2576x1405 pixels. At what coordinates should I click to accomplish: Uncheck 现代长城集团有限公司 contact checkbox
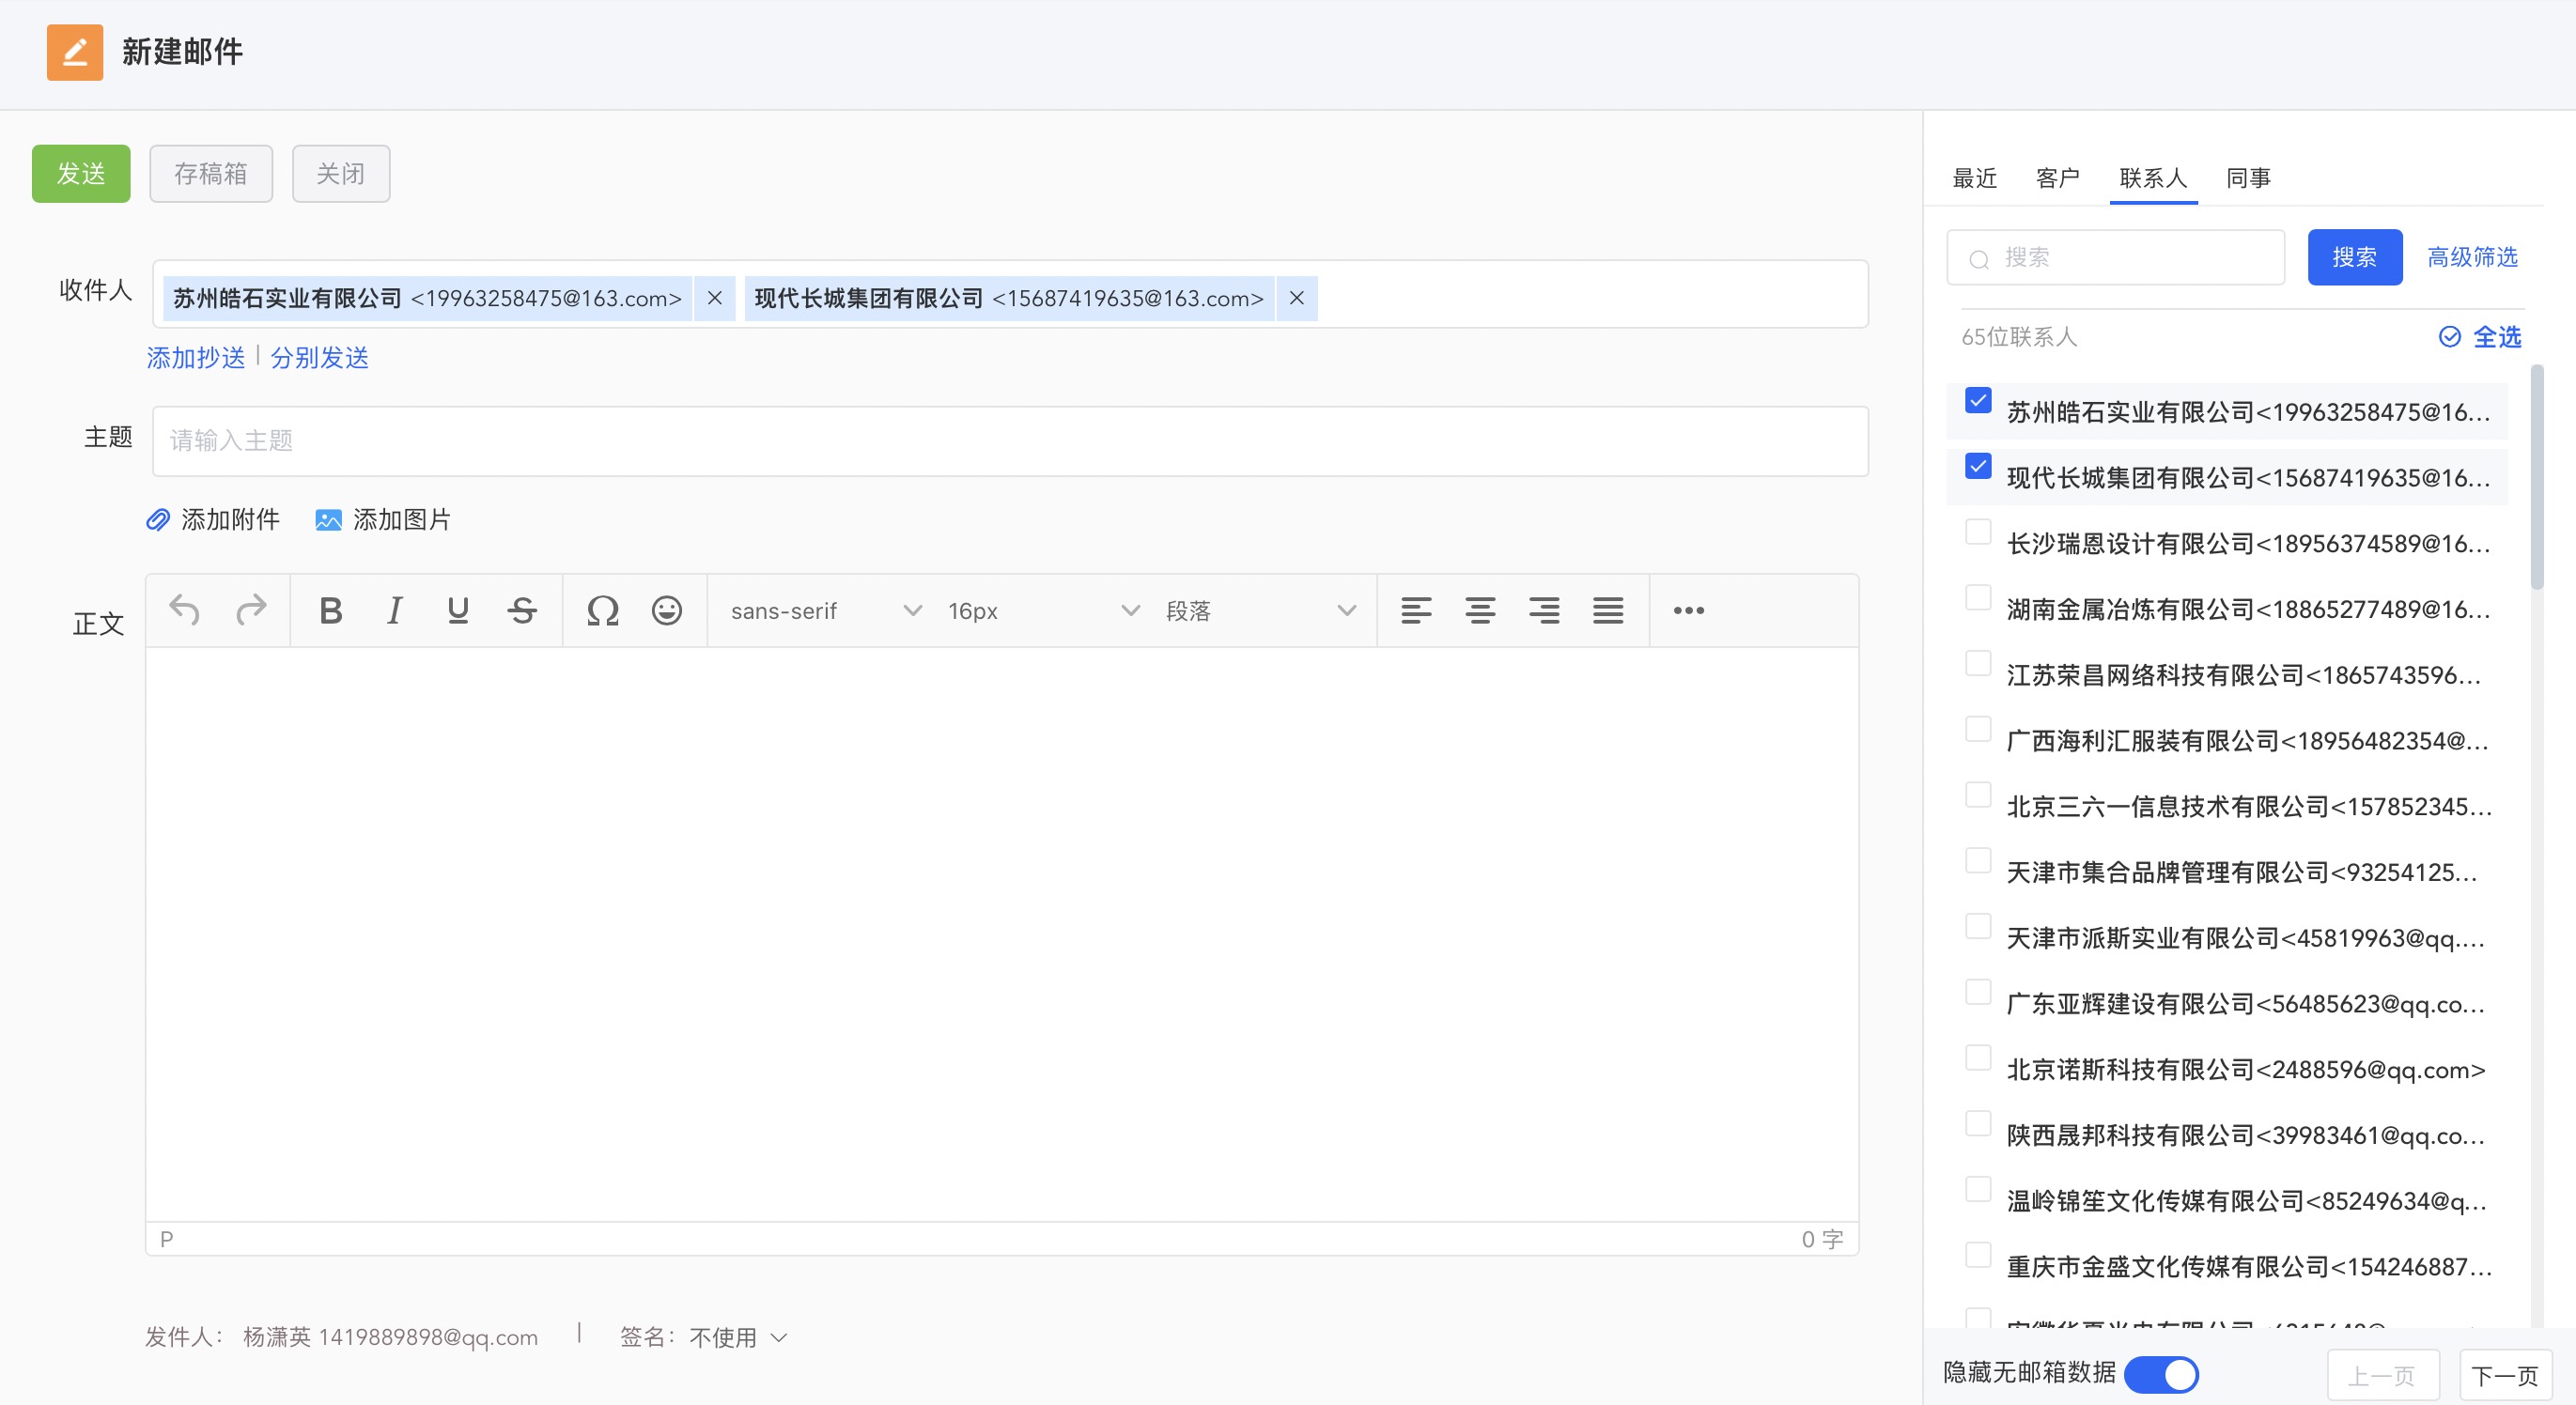point(1977,467)
